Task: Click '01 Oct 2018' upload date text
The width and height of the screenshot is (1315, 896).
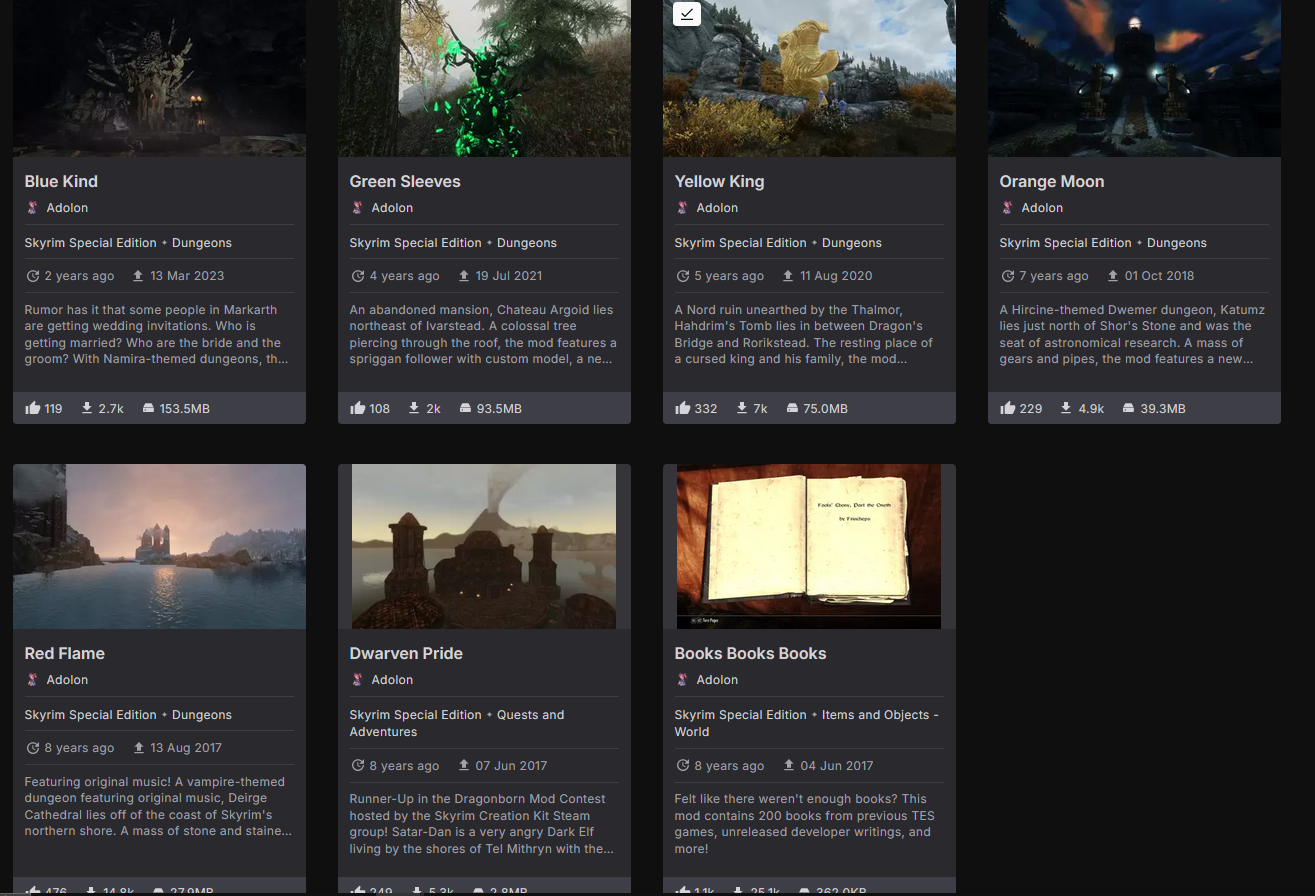Action: click(1159, 276)
